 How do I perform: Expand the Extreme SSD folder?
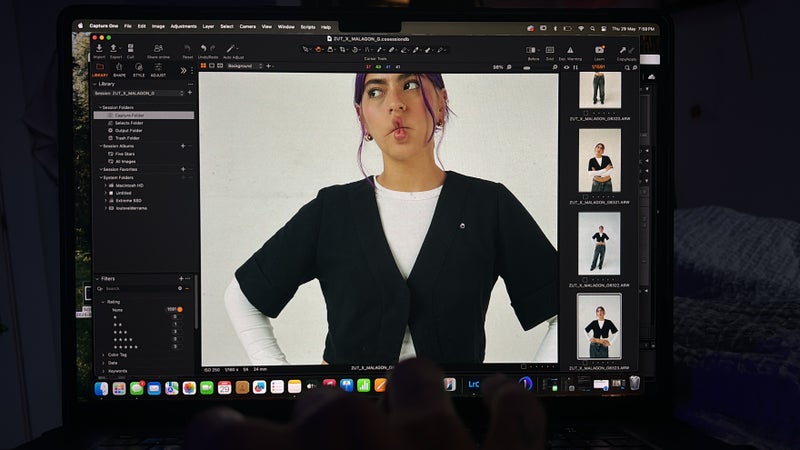point(106,201)
